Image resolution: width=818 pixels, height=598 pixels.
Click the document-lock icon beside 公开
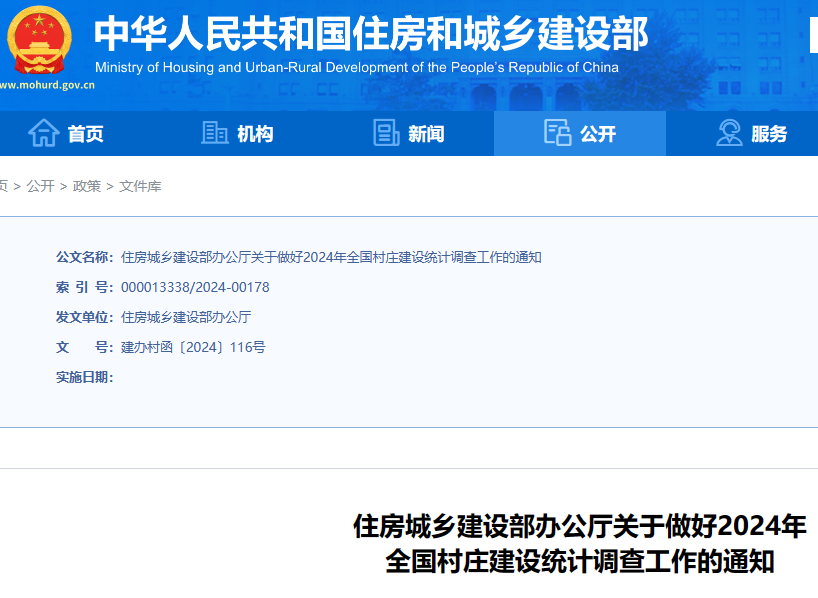pyautogui.click(x=558, y=133)
